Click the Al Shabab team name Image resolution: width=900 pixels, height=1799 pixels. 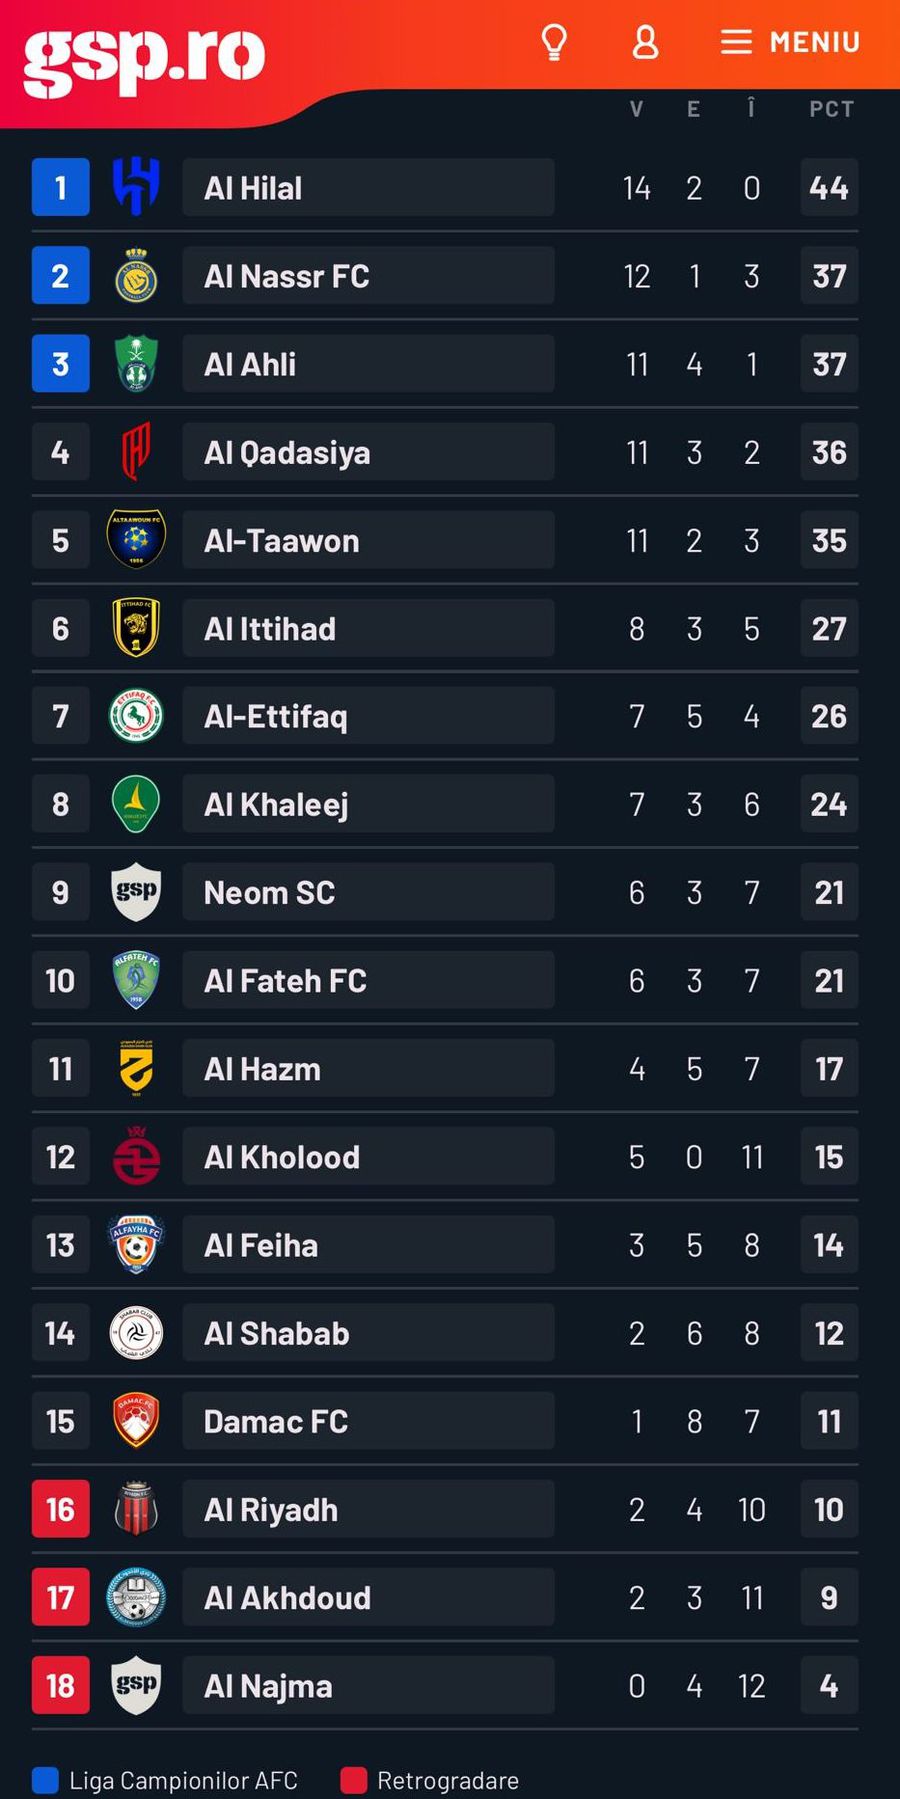pos(277,1333)
